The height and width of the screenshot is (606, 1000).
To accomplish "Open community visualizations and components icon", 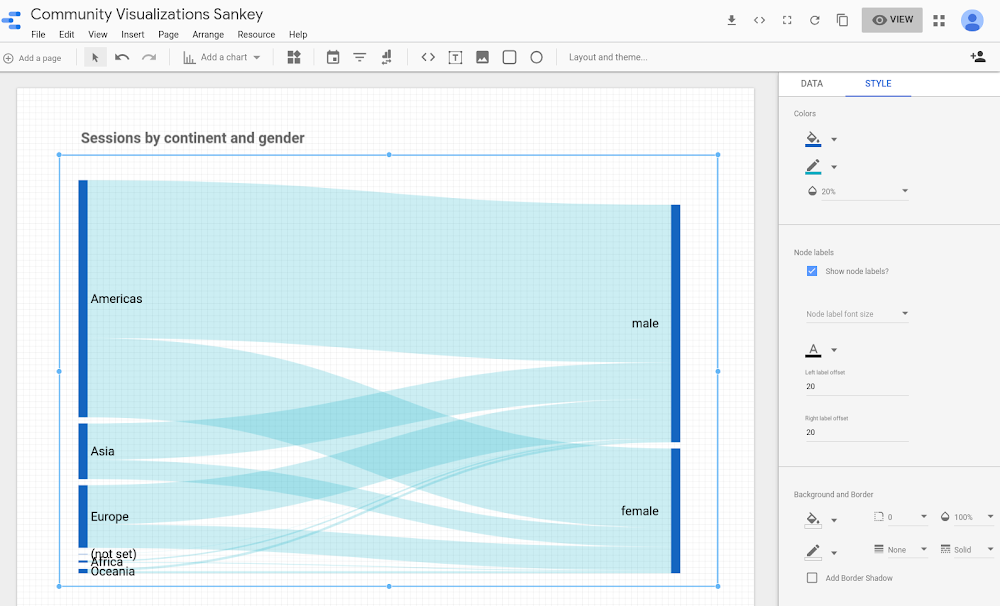I will tap(294, 57).
